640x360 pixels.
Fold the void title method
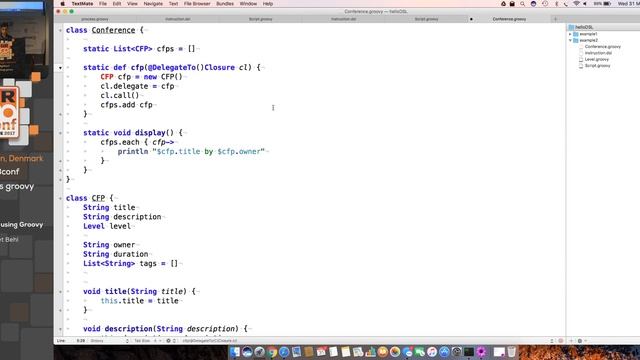[x=60, y=292]
